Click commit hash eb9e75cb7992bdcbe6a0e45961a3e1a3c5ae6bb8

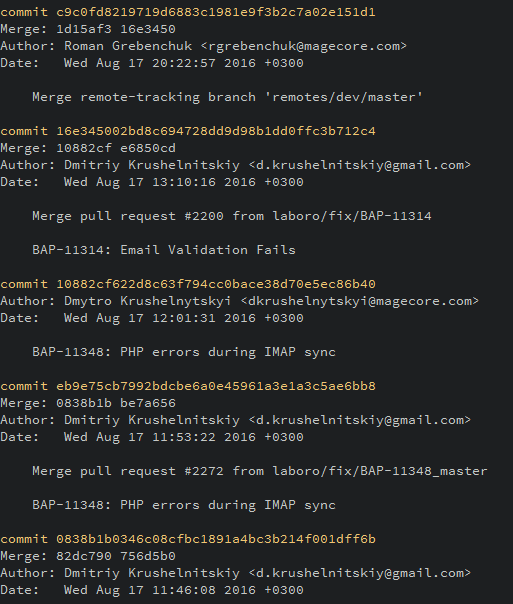pos(216,386)
